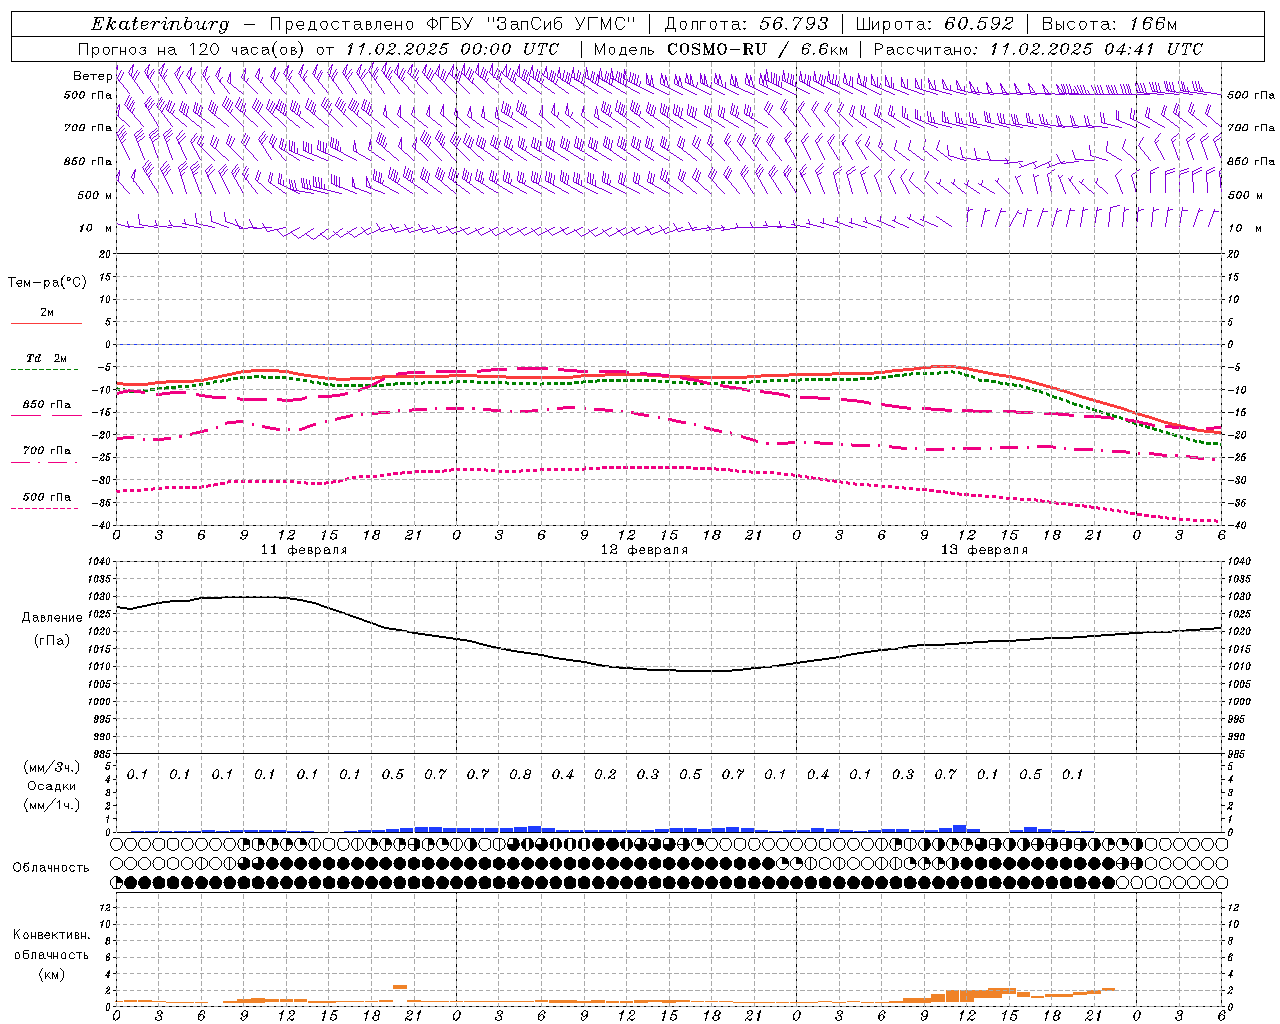This screenshot has height=1024, width=1280.
Task: Click the '(мм/1ч.)' precipitation unit label
Action: pos(52,805)
